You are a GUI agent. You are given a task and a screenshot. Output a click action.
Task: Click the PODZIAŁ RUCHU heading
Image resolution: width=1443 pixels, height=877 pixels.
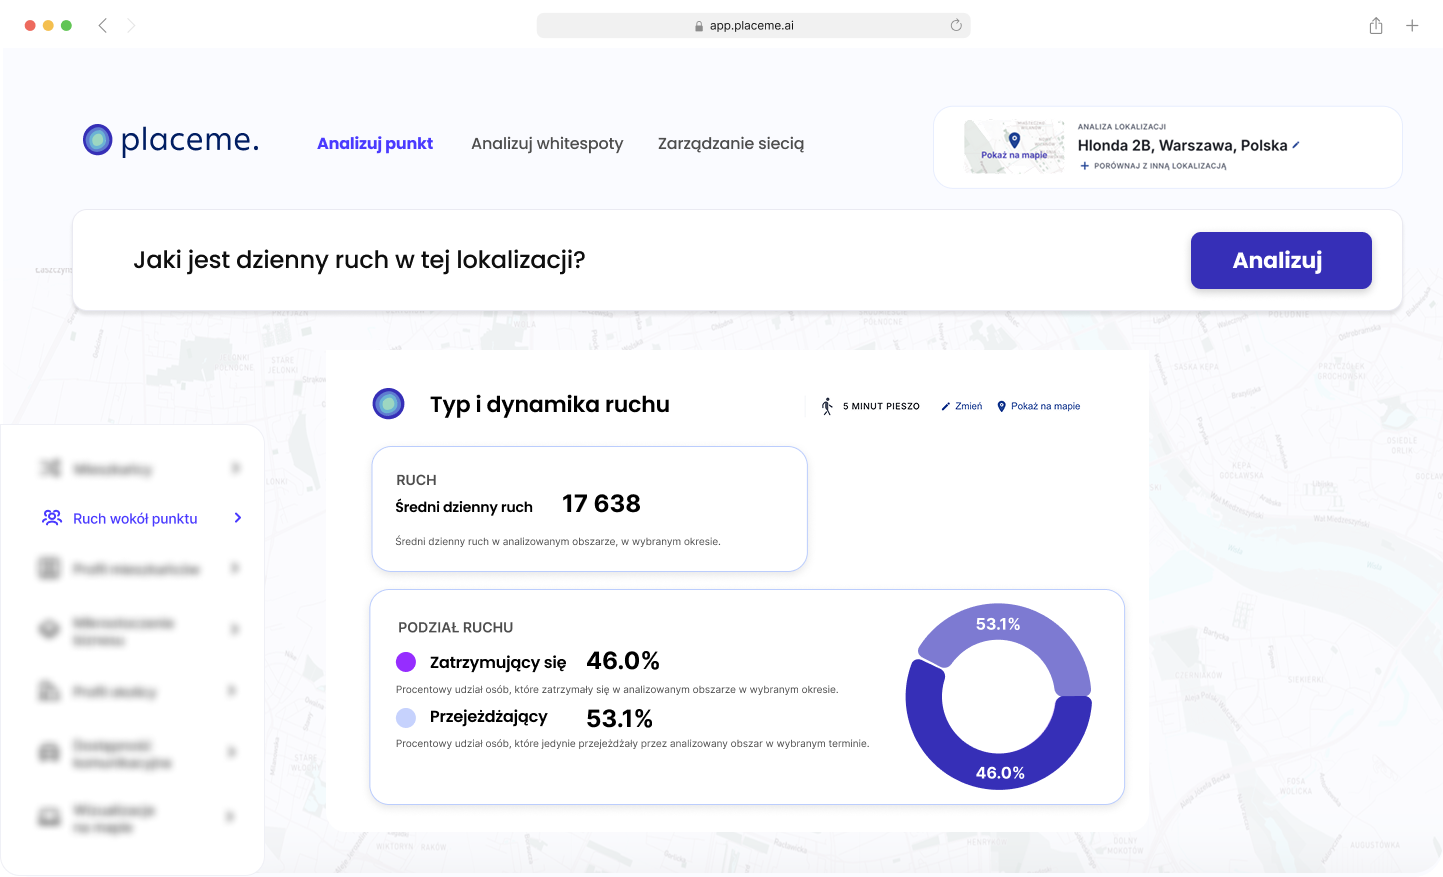click(x=455, y=628)
